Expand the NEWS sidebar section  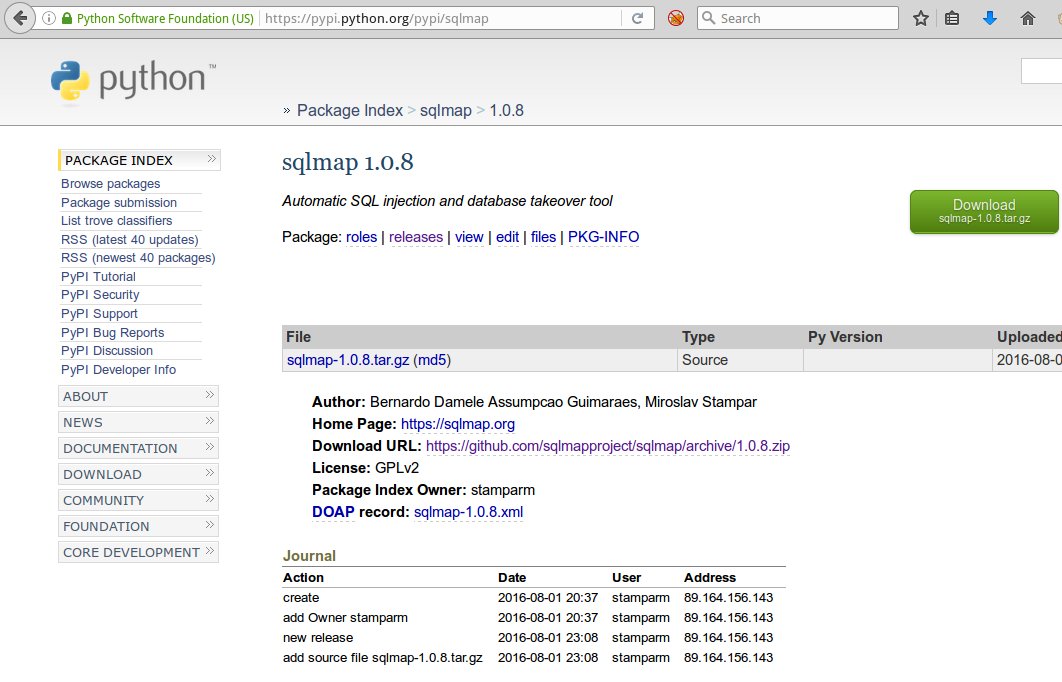[x=138, y=422]
